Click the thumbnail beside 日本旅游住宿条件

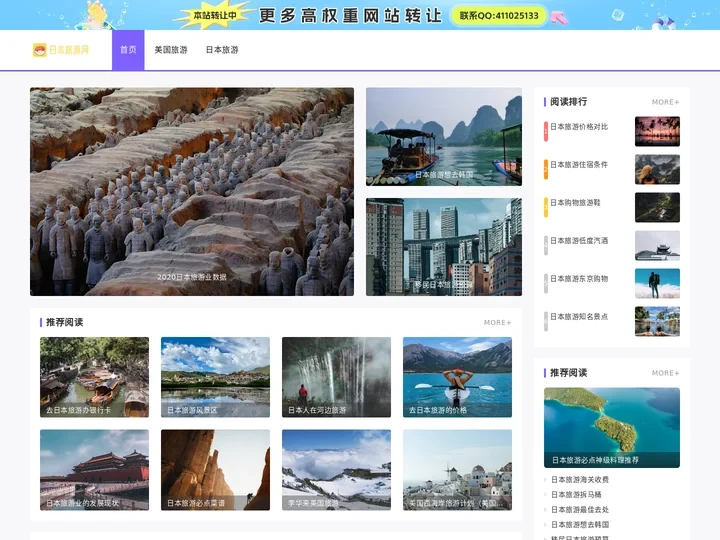click(x=658, y=169)
